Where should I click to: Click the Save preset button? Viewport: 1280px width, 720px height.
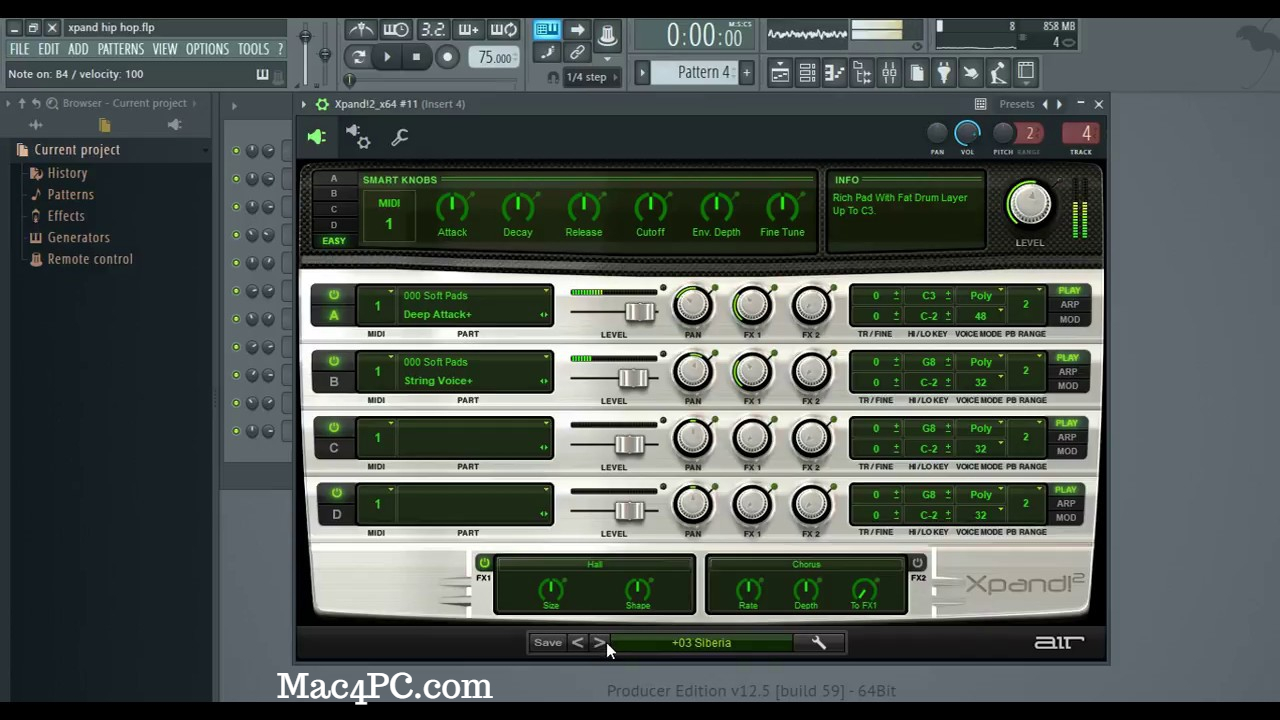pyautogui.click(x=548, y=643)
